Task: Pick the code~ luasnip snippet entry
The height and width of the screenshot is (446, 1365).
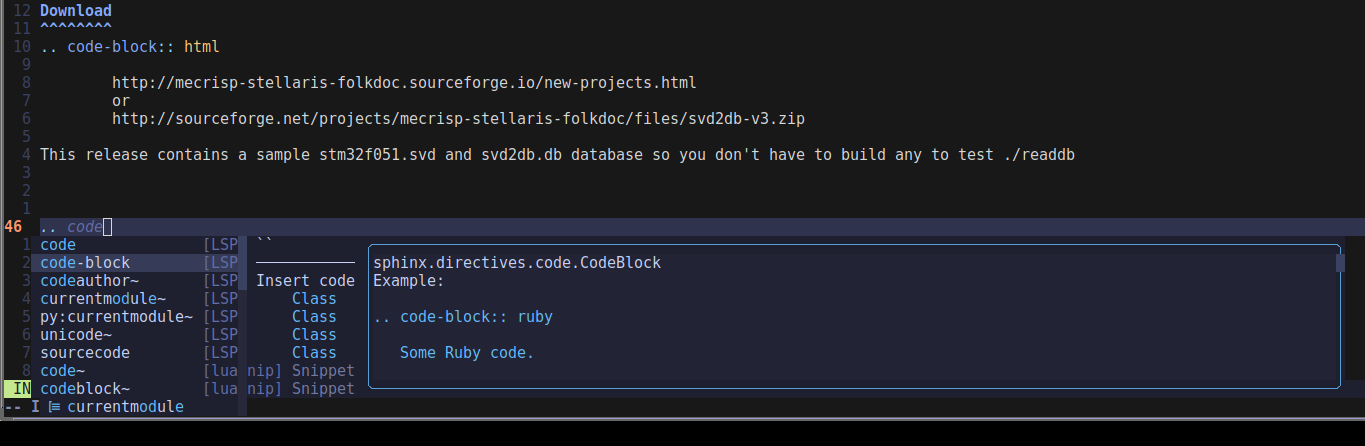Action: (x=62, y=371)
